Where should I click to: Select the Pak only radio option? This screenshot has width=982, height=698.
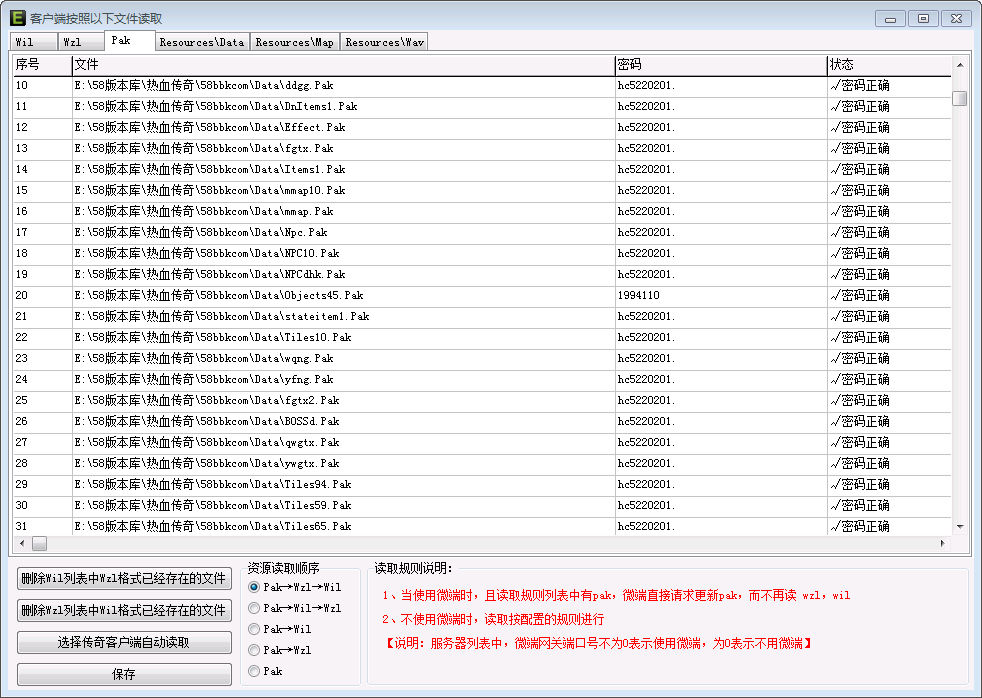[254, 671]
